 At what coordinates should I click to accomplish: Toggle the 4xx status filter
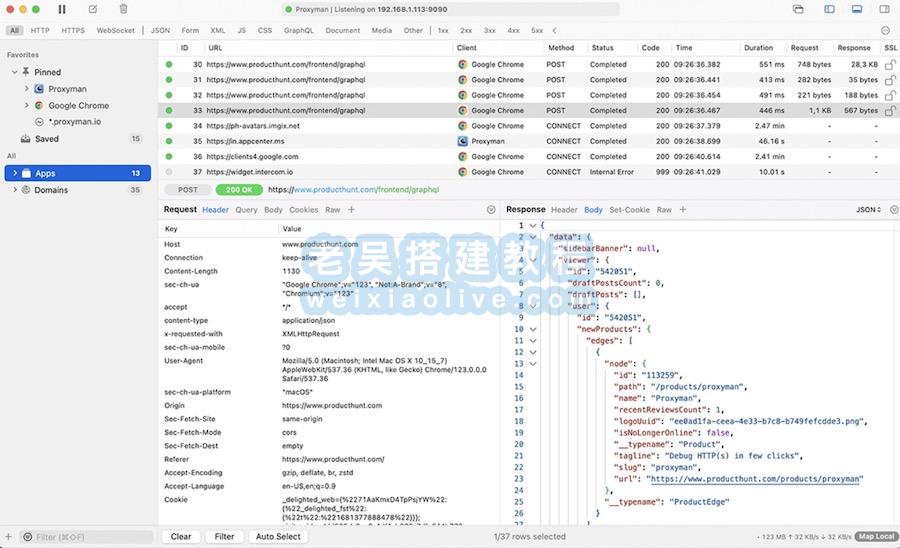point(513,30)
